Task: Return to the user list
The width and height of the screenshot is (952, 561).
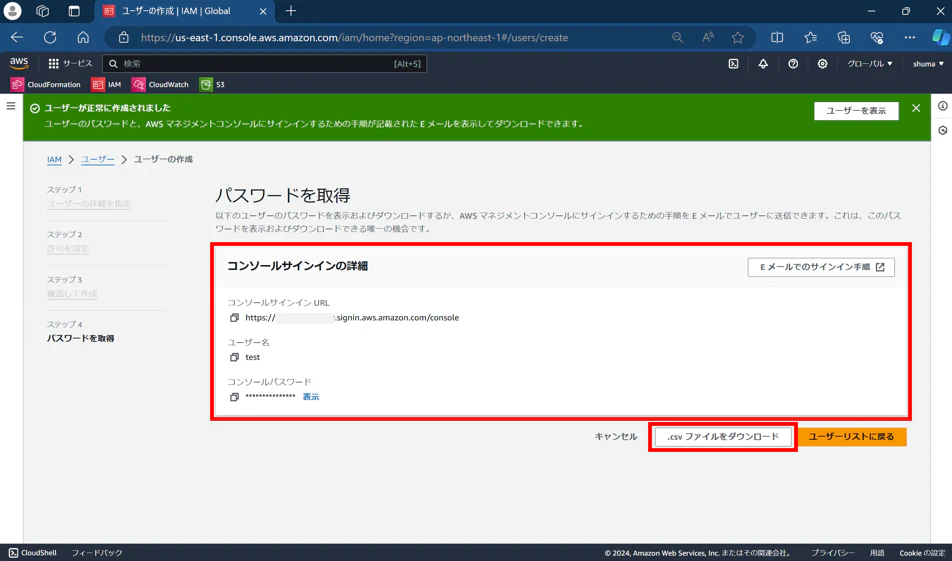Action: coord(851,437)
